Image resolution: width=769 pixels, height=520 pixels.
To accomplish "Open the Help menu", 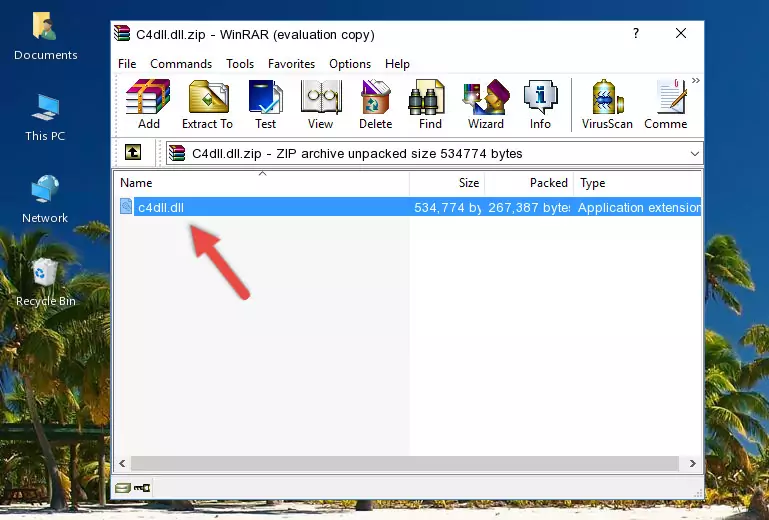I will [397, 64].
